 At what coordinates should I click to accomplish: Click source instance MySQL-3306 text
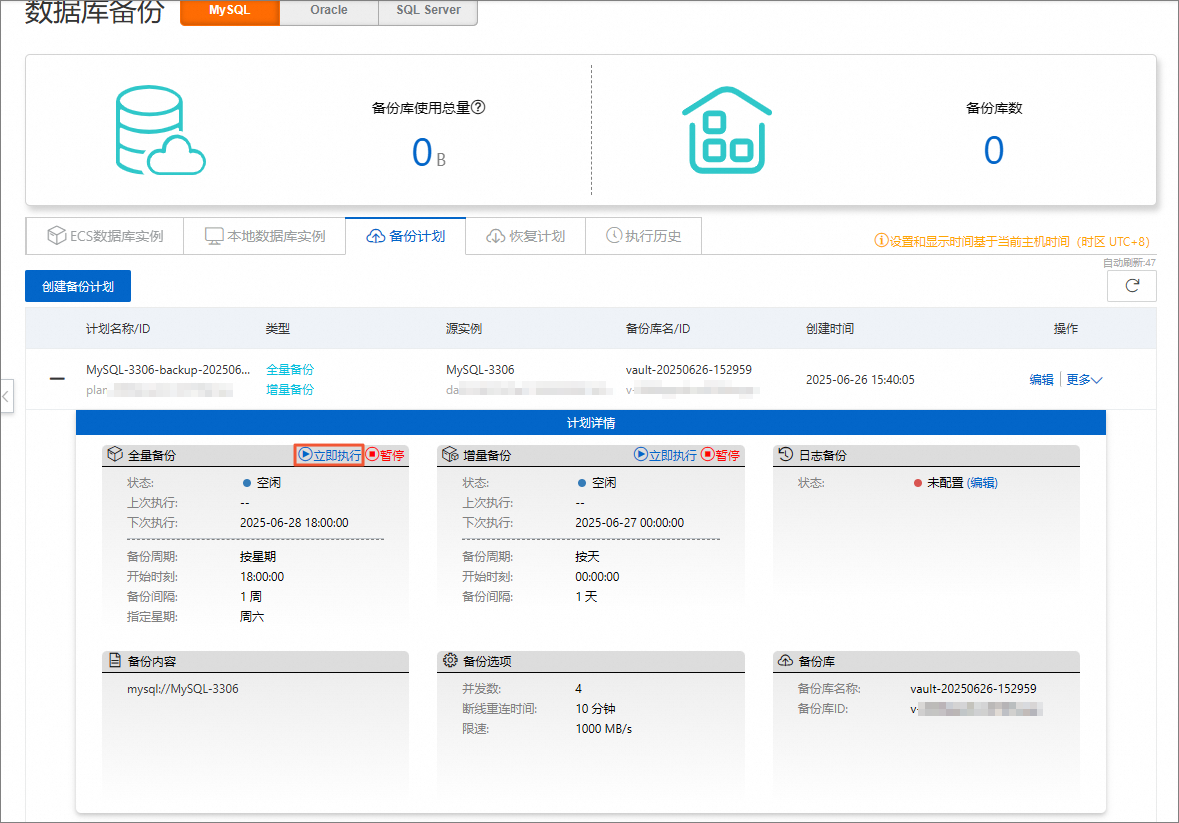pos(480,369)
